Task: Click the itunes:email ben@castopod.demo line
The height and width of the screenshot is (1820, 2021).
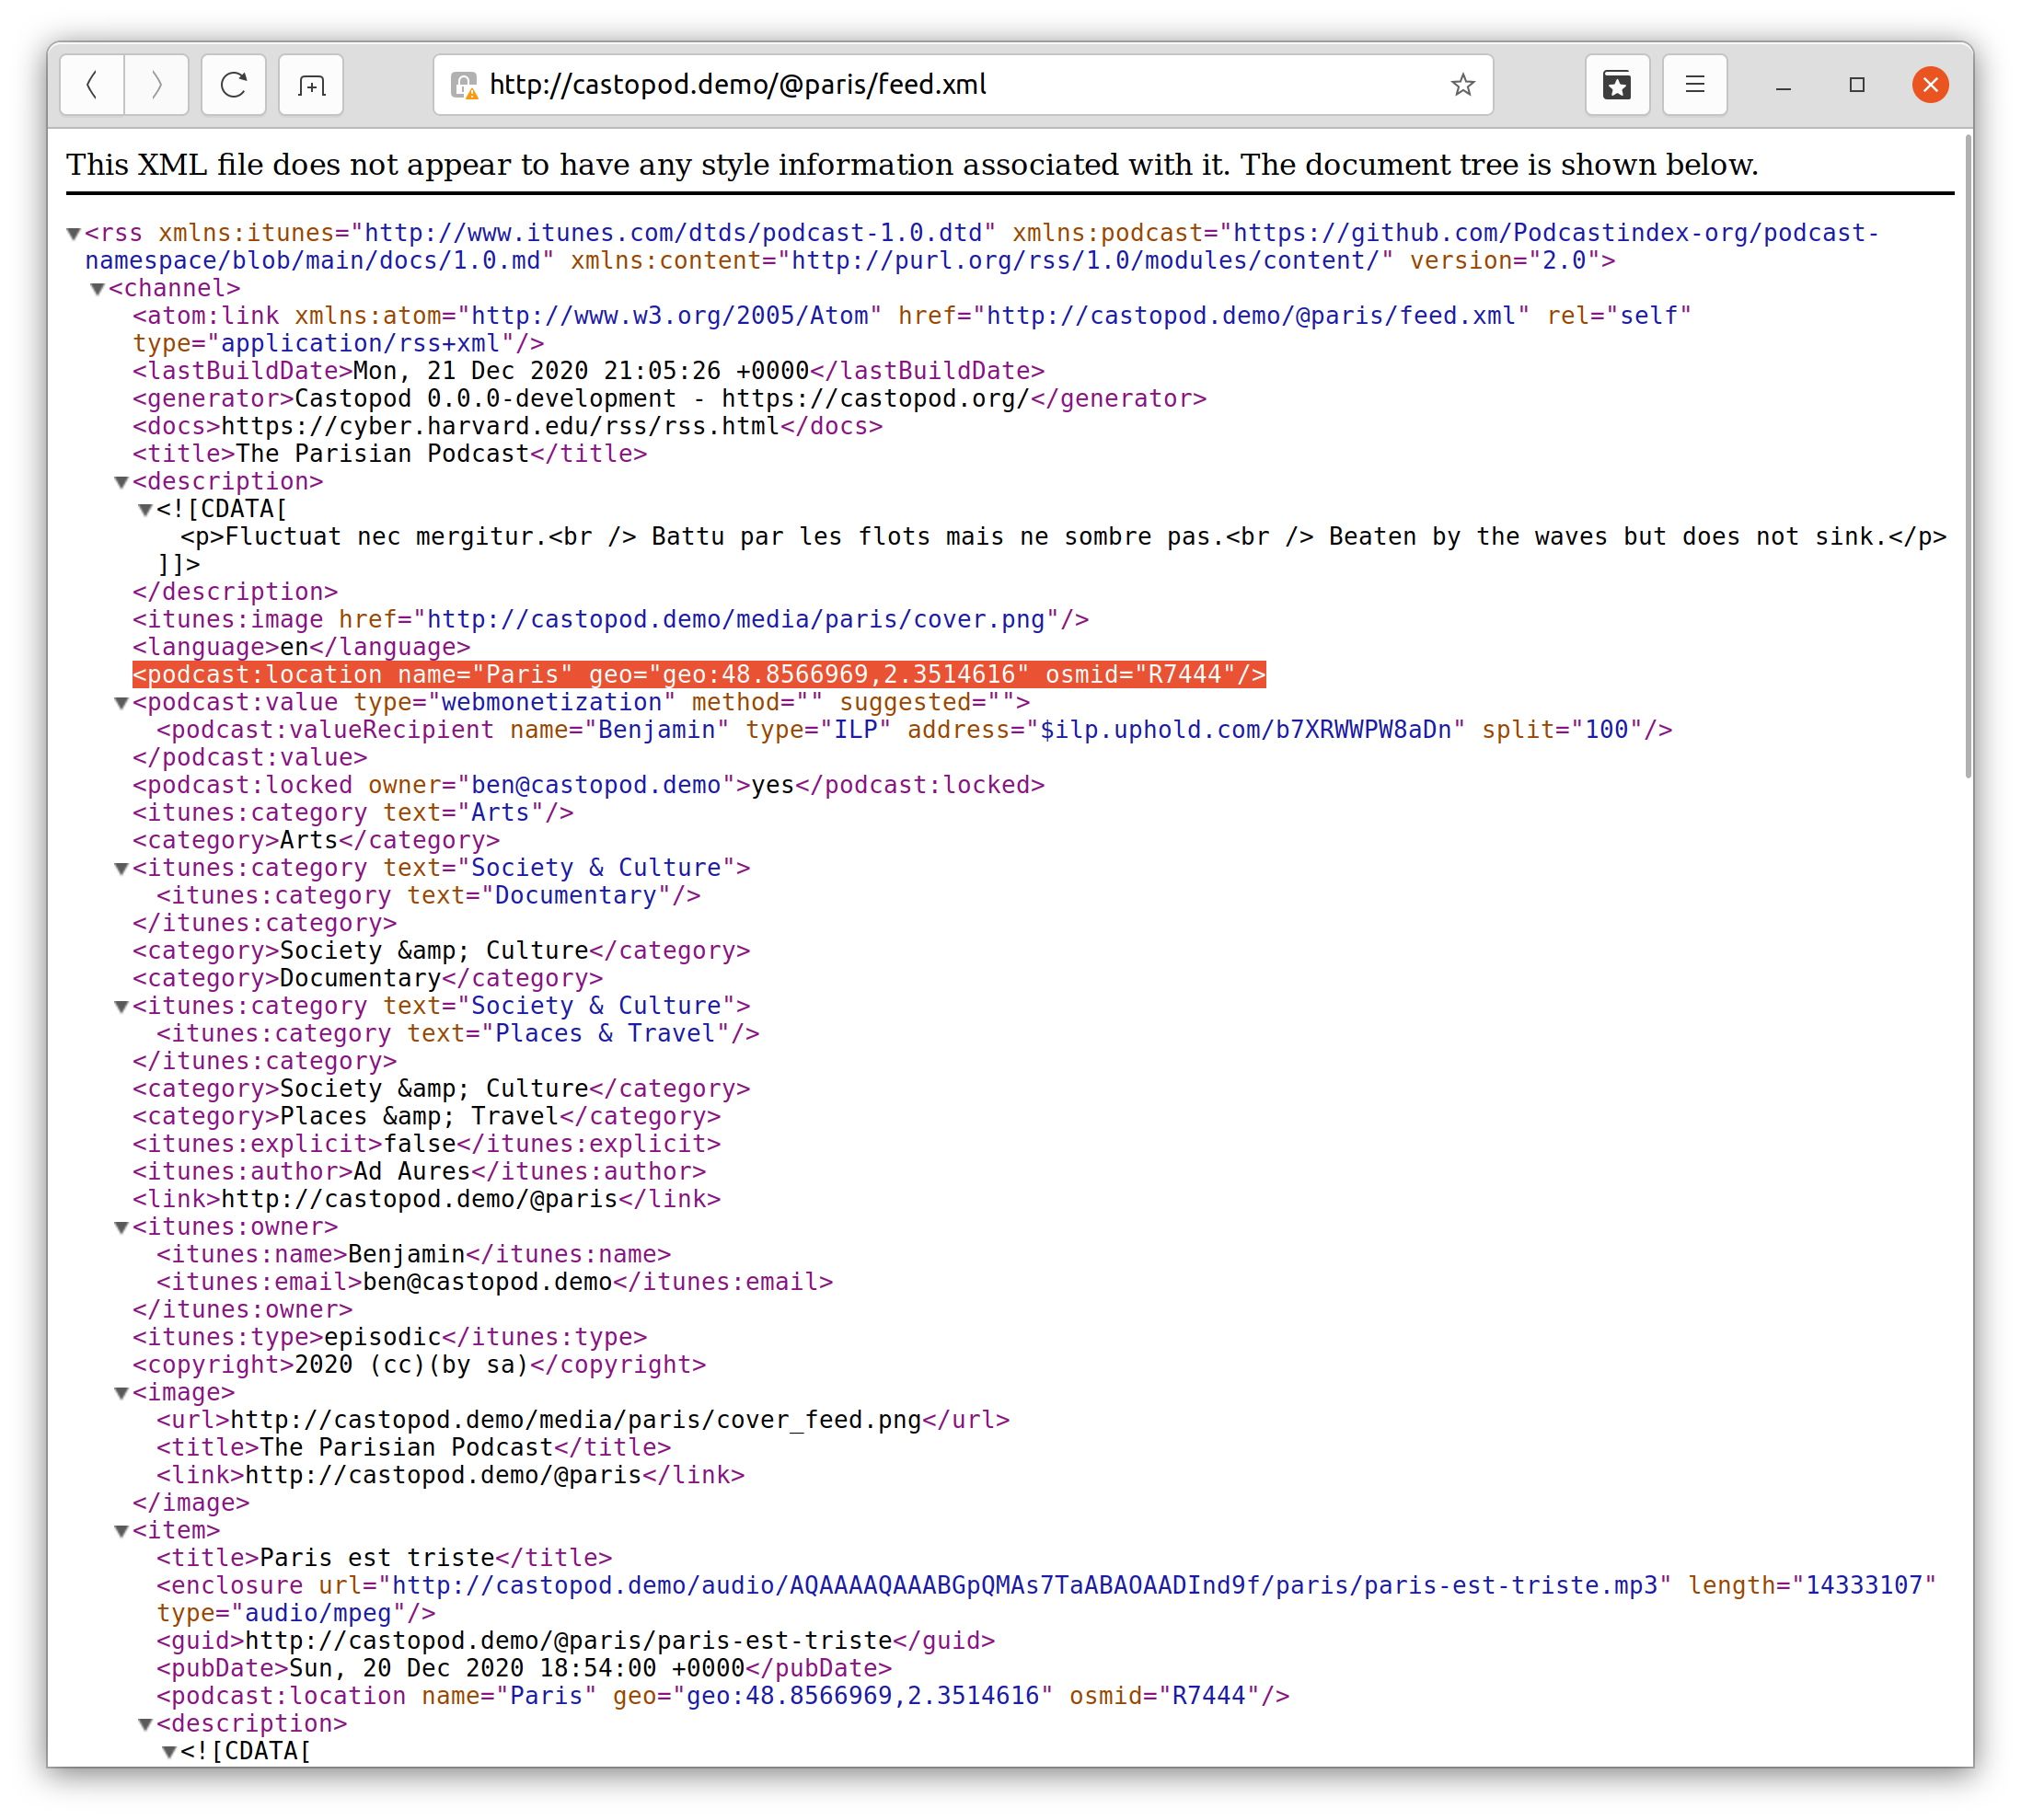Action: coord(494,1283)
